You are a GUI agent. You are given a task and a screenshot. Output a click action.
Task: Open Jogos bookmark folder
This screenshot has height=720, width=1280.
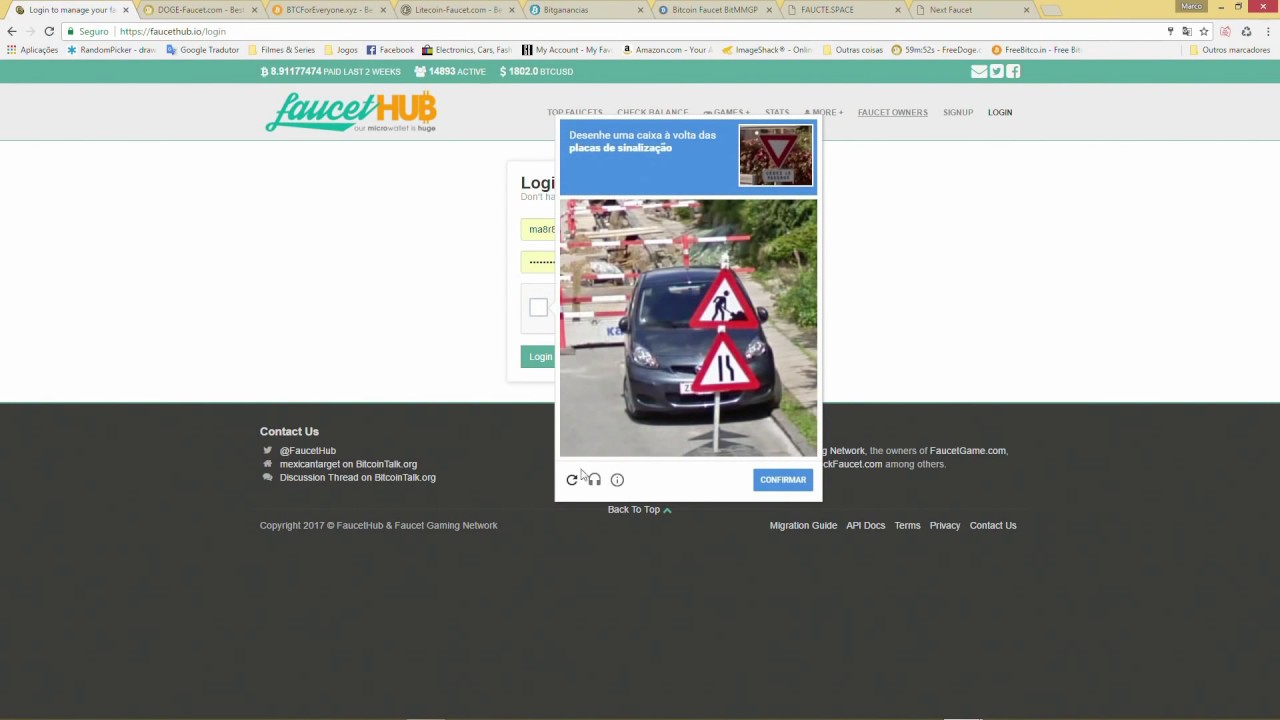[x=340, y=50]
